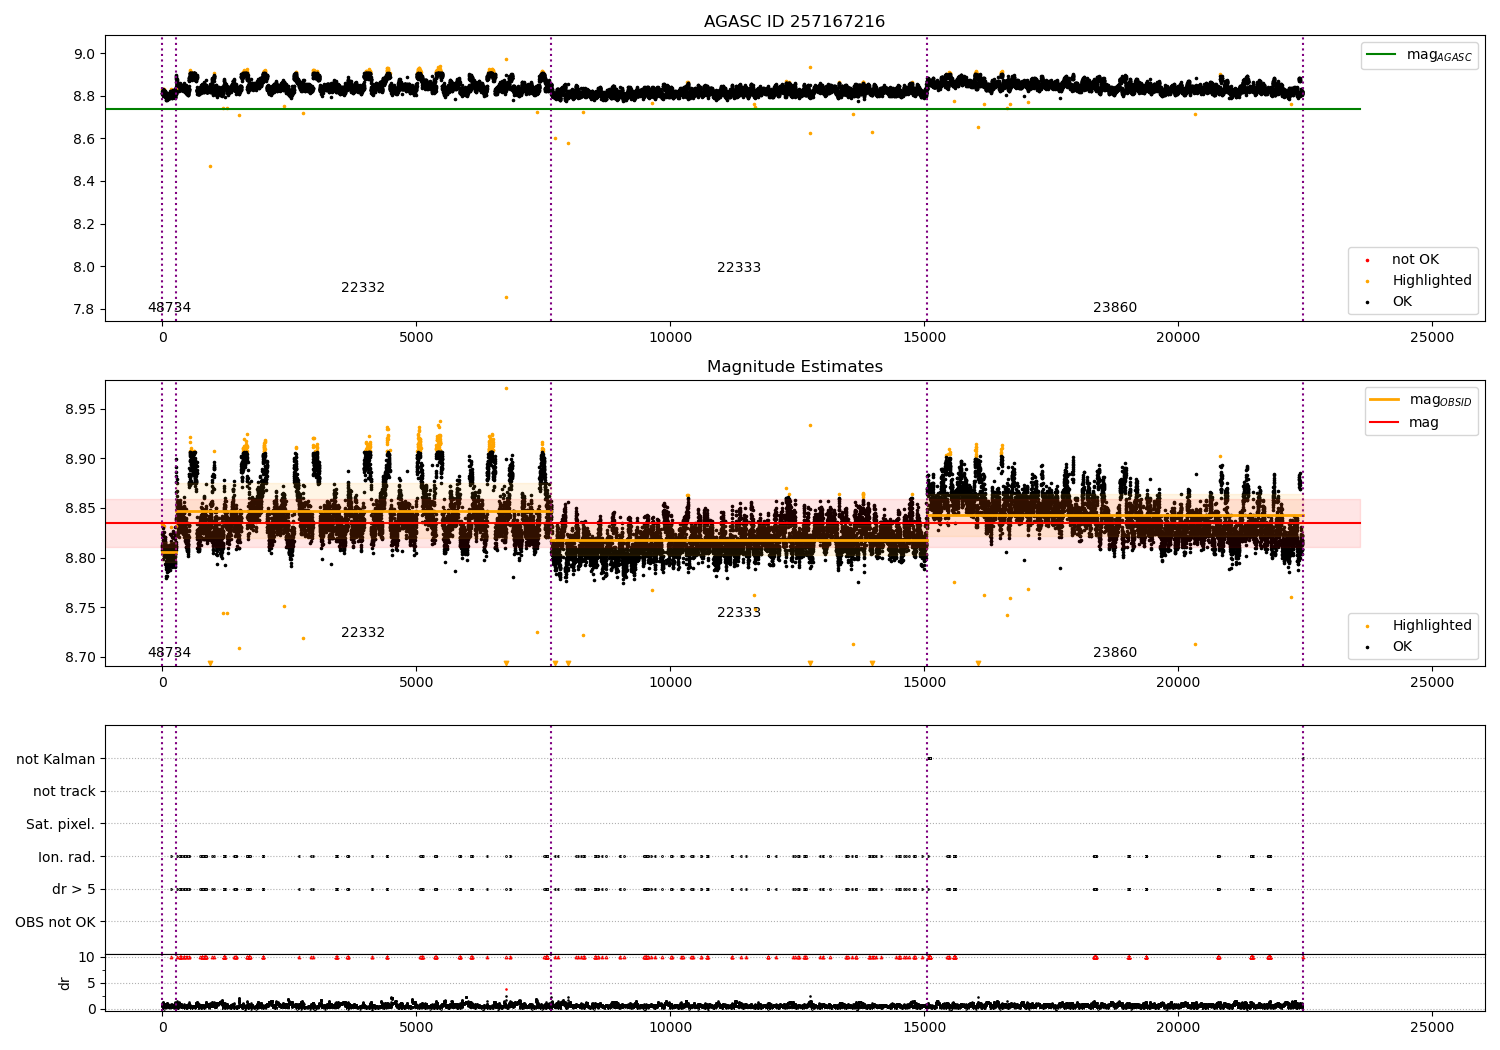1500x1050 pixels.
Task: Click the 7.8 y-axis tick in top panel
Action: point(85,310)
